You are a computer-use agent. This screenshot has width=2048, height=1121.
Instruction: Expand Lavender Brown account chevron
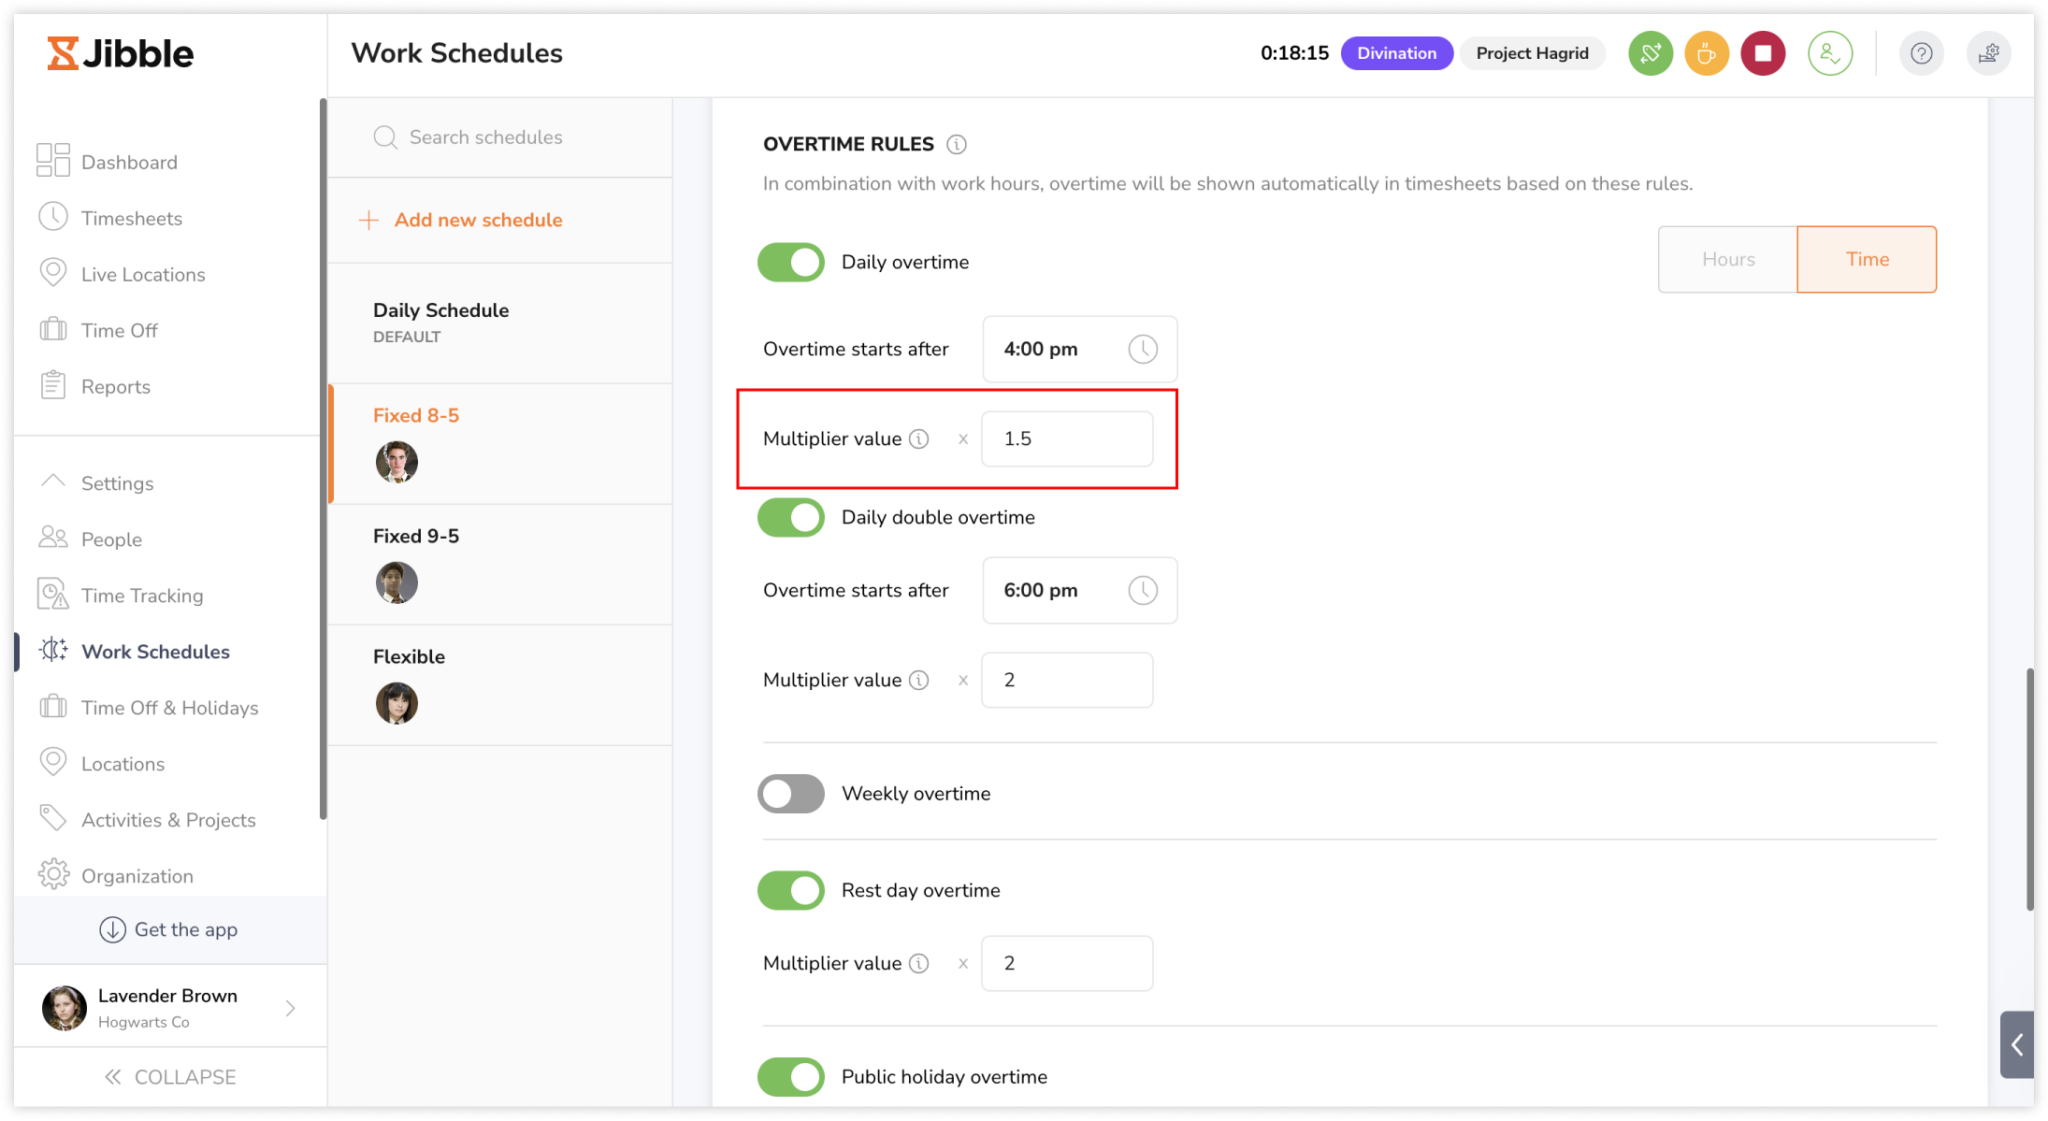[290, 1008]
